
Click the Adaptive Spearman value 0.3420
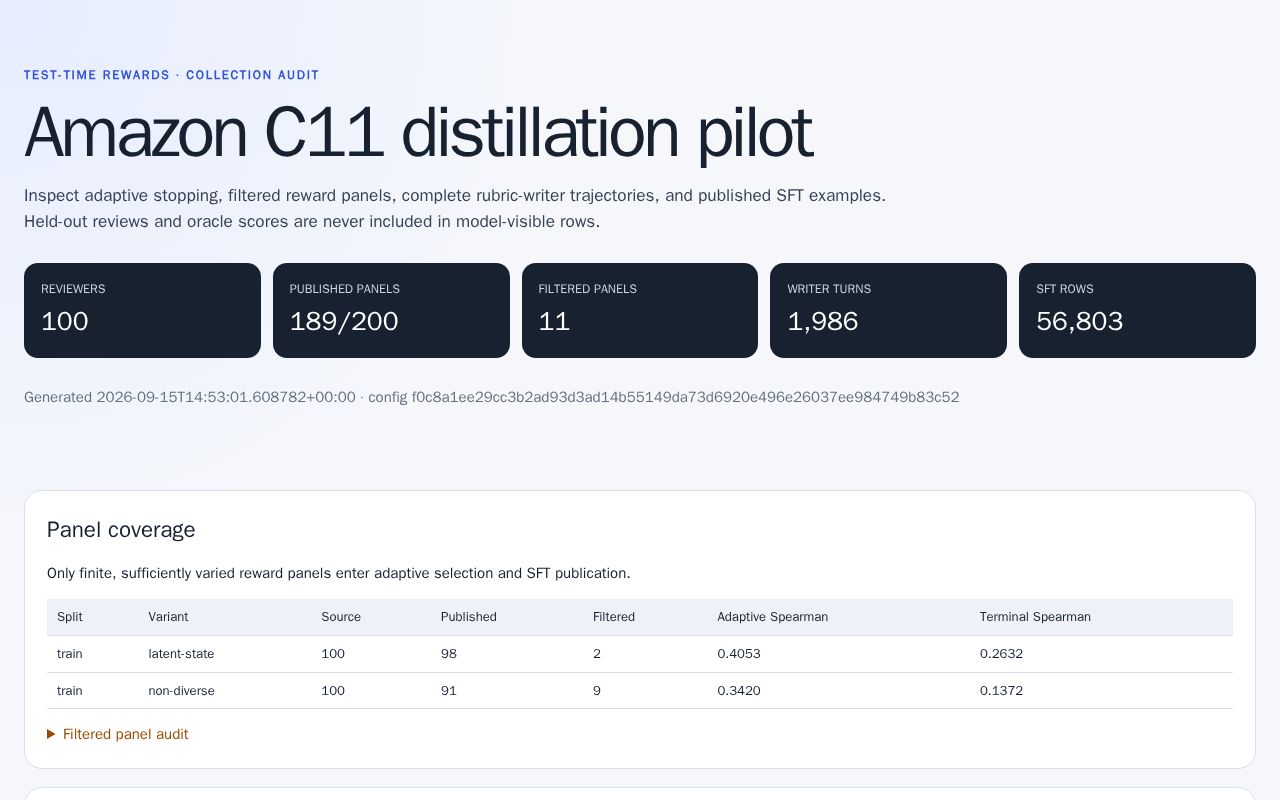(739, 691)
